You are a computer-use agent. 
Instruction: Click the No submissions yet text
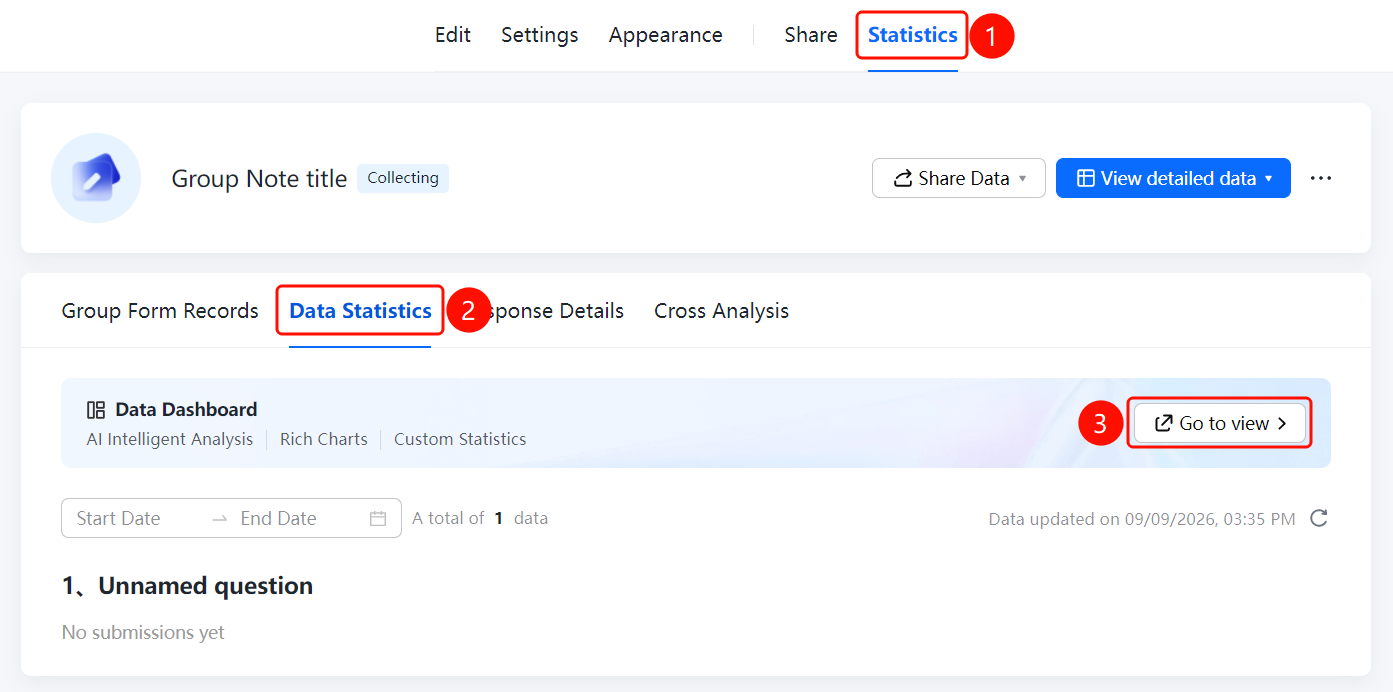pyautogui.click(x=143, y=632)
